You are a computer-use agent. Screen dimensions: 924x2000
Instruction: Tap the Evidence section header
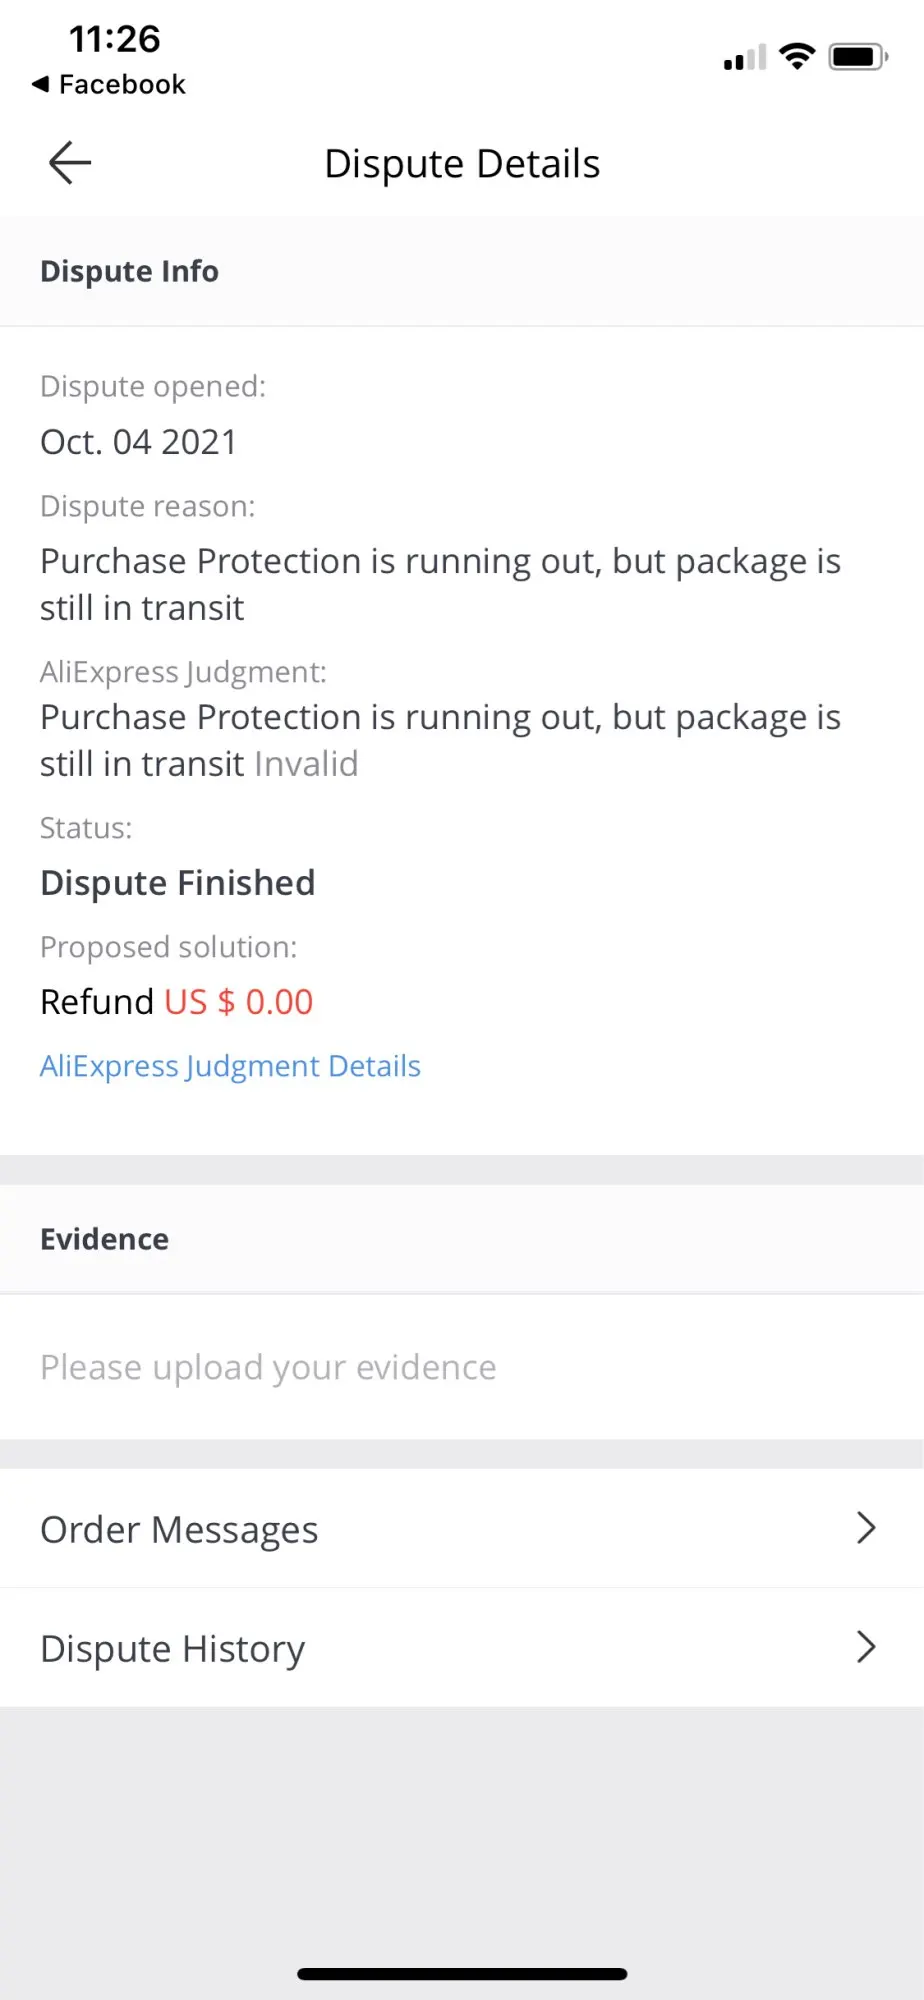click(105, 1239)
